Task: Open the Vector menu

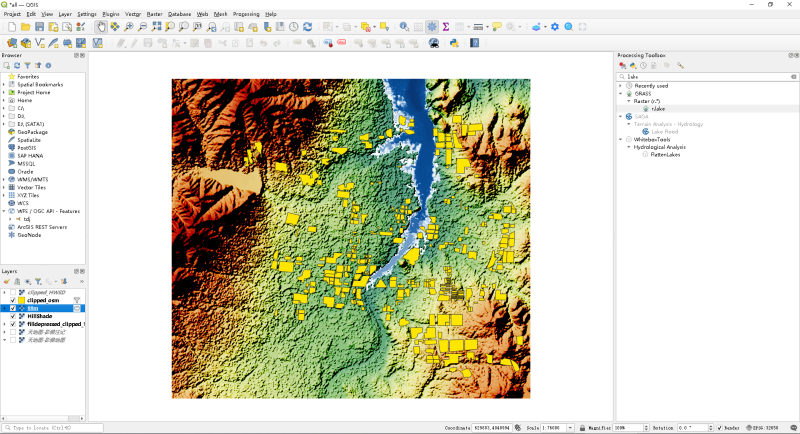Action: [x=133, y=14]
